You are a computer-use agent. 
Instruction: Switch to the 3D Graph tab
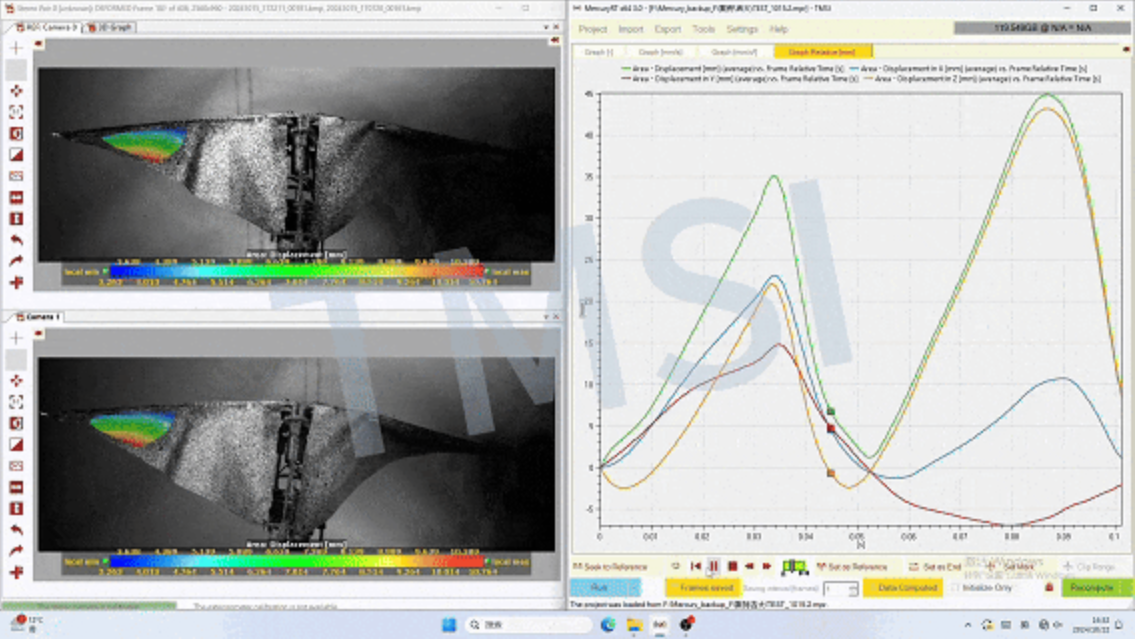click(110, 27)
